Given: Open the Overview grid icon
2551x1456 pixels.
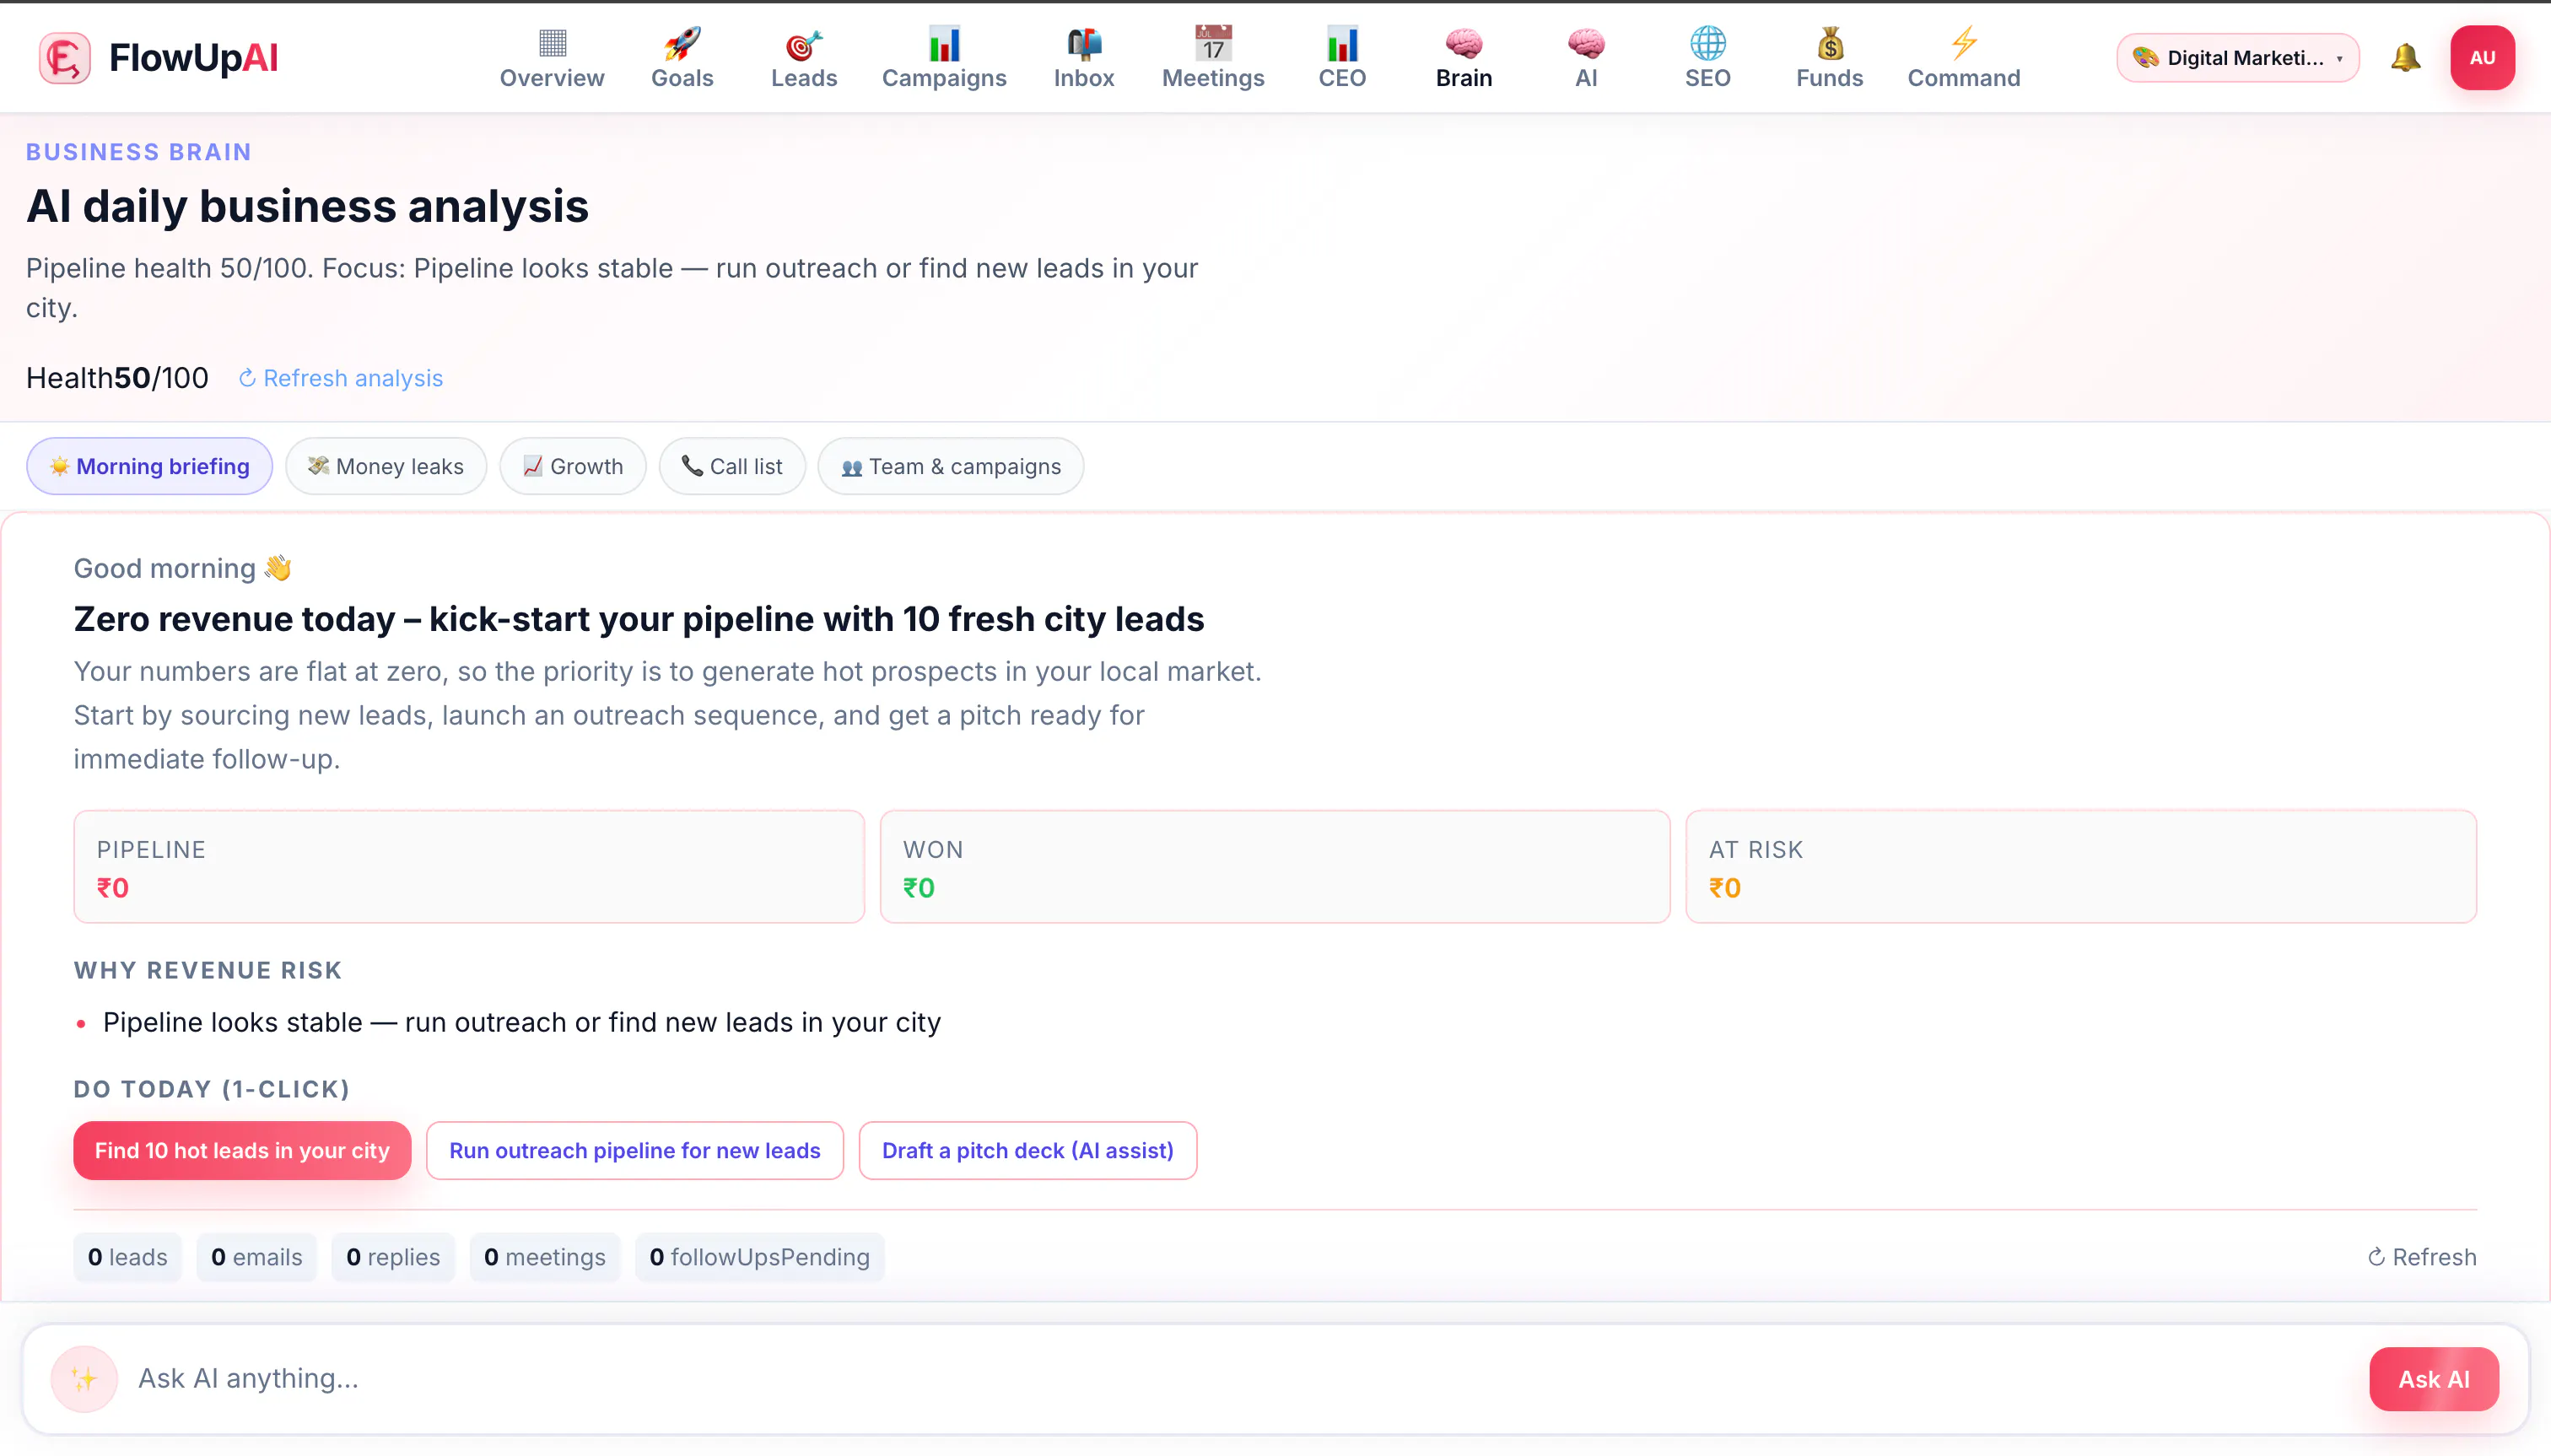Looking at the screenshot, I should 552,43.
